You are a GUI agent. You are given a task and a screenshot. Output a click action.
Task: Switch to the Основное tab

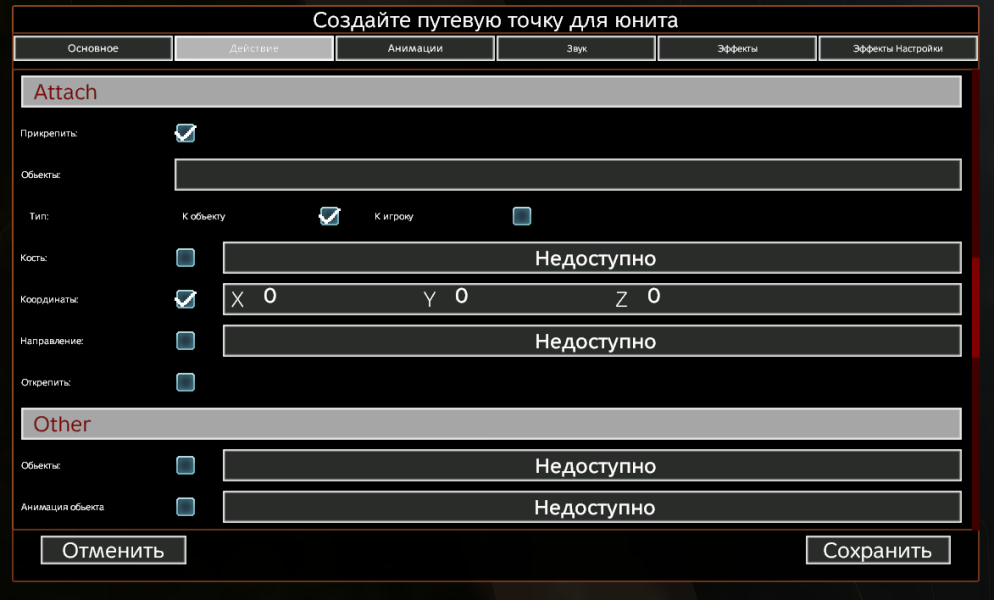93,48
